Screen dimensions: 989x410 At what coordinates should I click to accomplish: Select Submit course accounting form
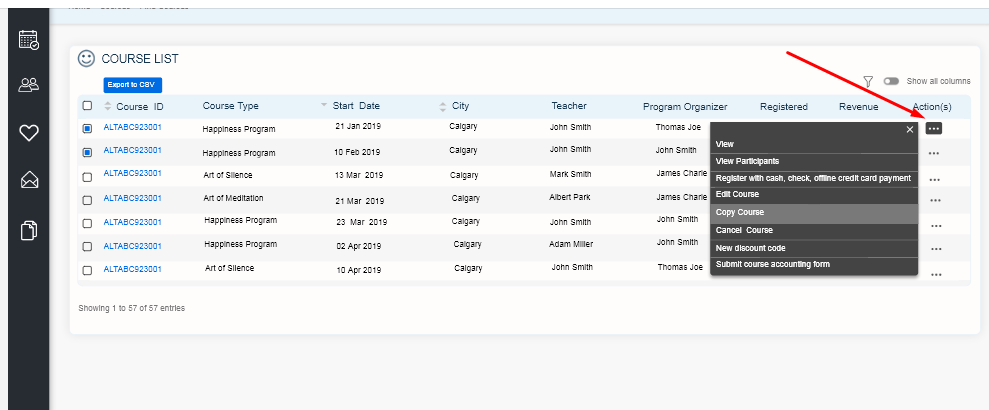click(814, 265)
